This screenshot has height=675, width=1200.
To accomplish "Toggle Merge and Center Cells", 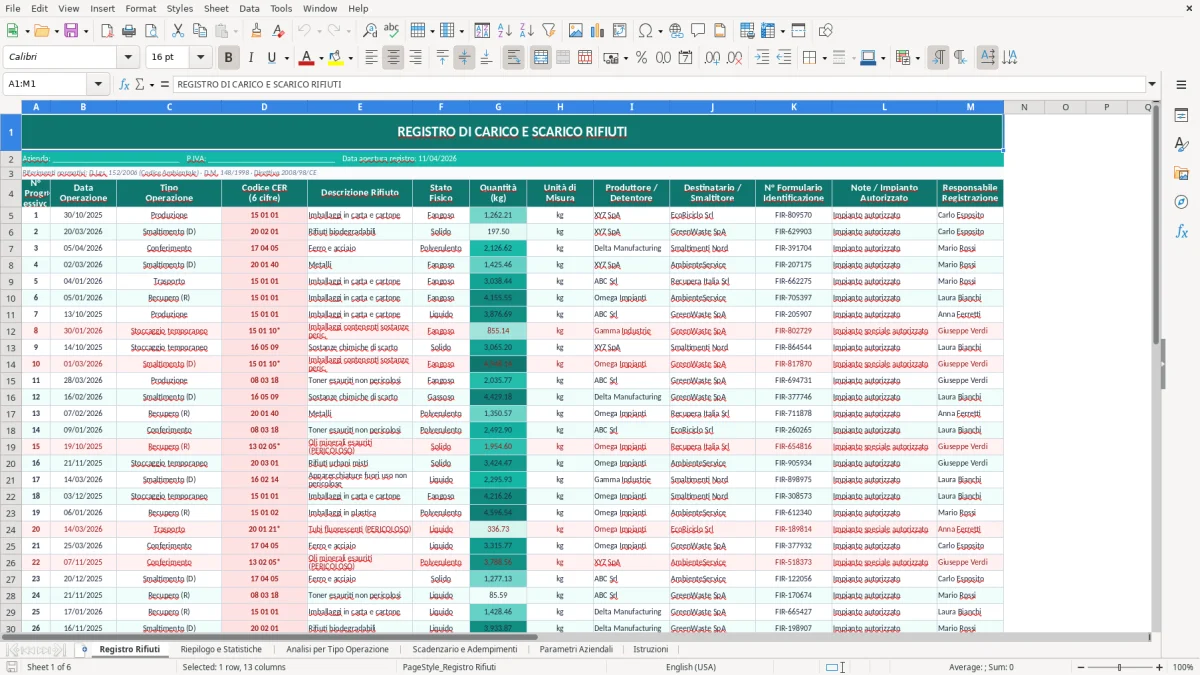I will pos(541,58).
